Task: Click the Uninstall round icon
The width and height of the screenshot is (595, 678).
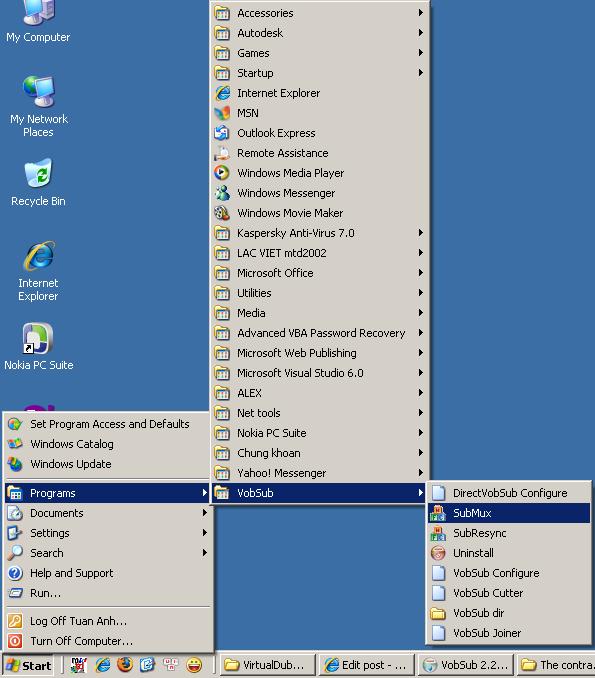Action: 438,553
